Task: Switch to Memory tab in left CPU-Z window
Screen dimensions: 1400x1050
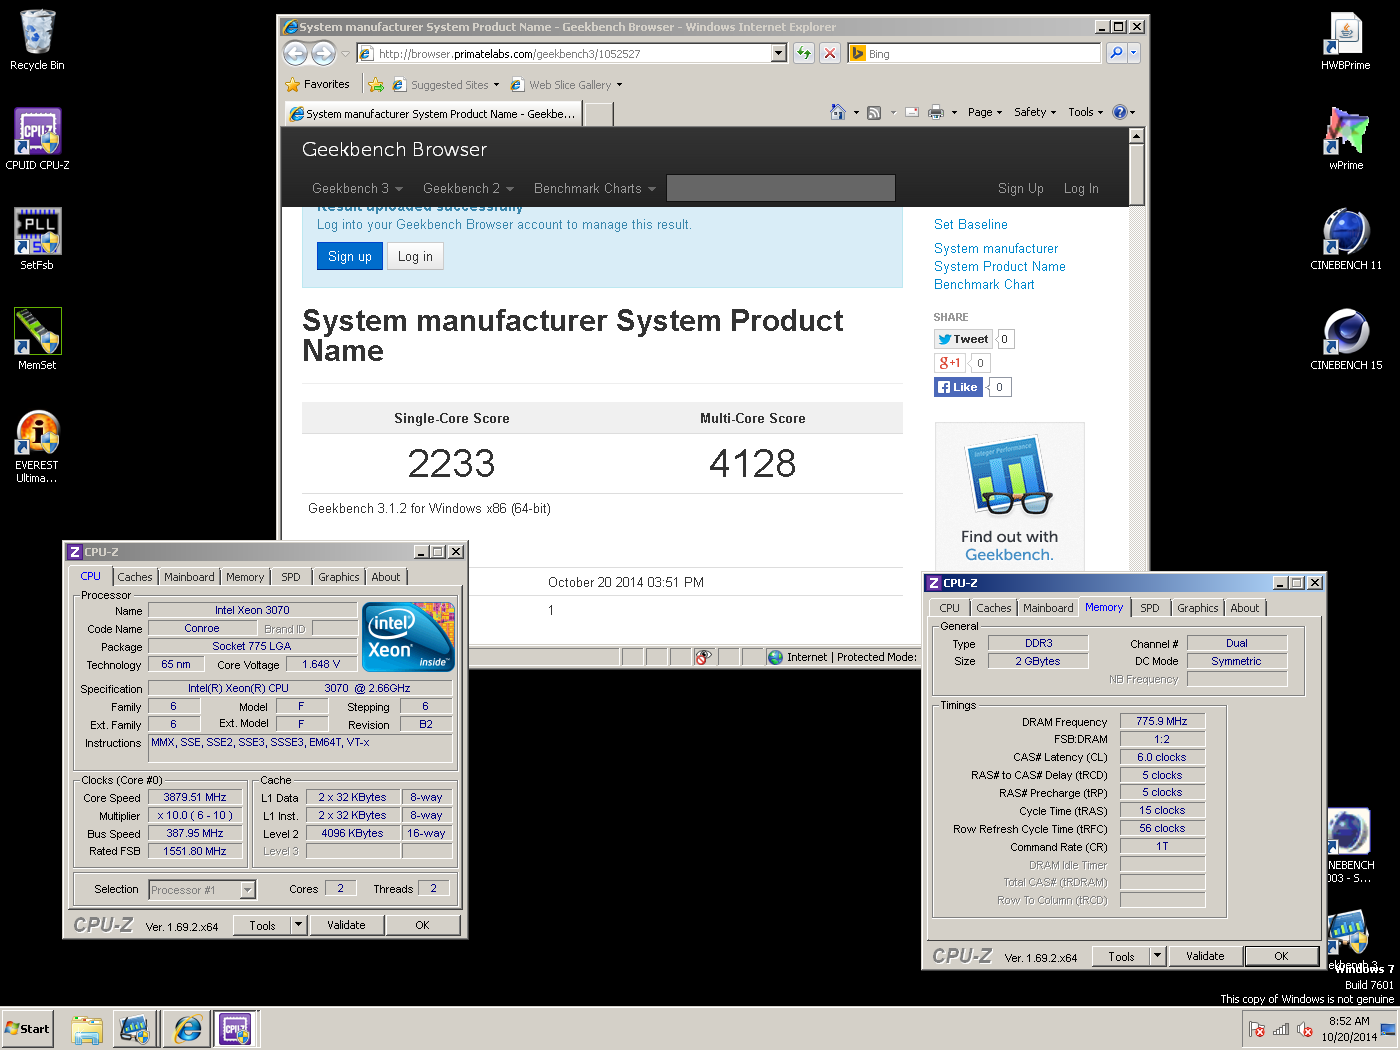Action: 245,577
